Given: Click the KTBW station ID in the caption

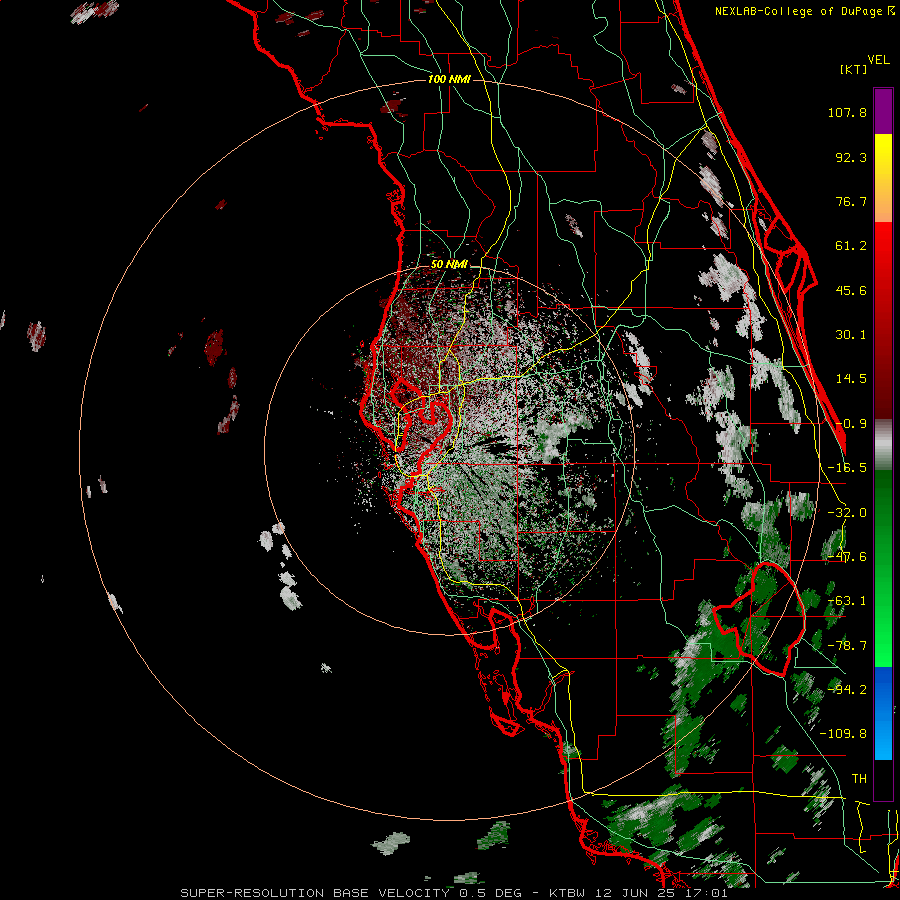Looking at the screenshot, I should [x=568, y=893].
